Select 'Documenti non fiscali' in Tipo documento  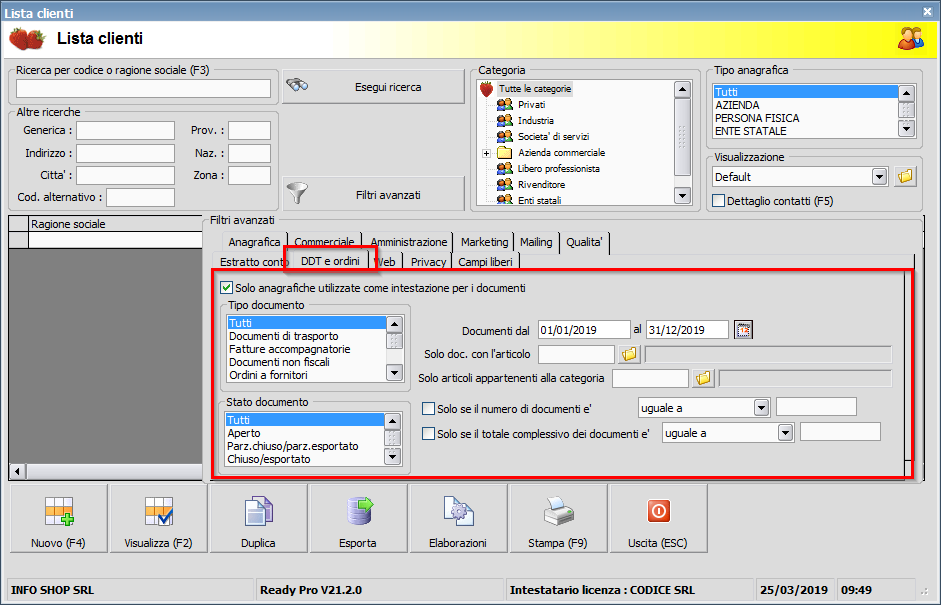pyautogui.click(x=306, y=362)
